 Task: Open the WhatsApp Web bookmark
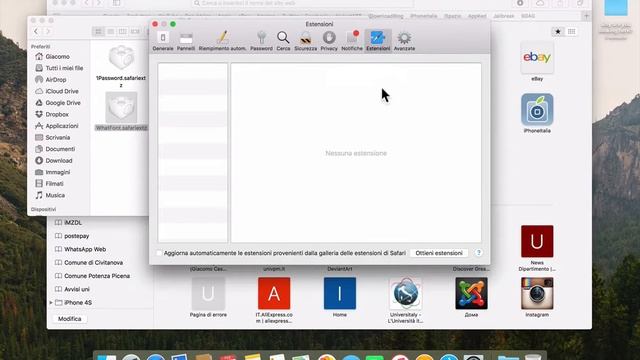pos(80,249)
